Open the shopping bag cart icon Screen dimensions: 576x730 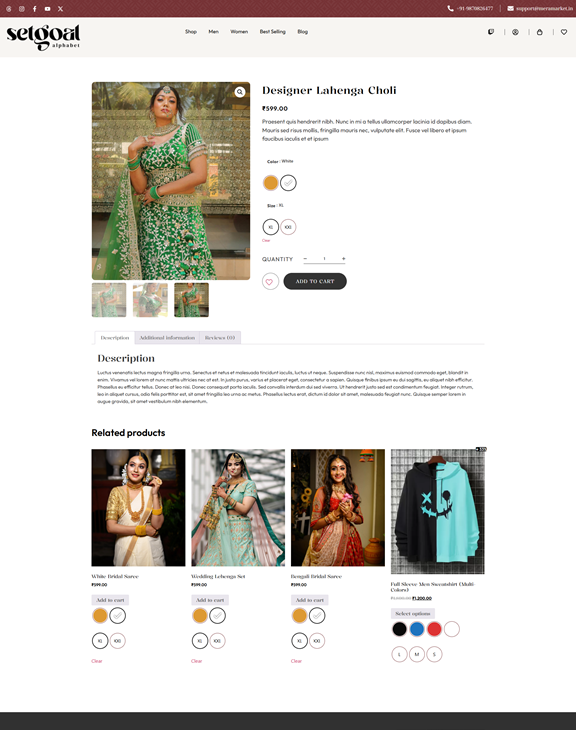[x=540, y=32]
